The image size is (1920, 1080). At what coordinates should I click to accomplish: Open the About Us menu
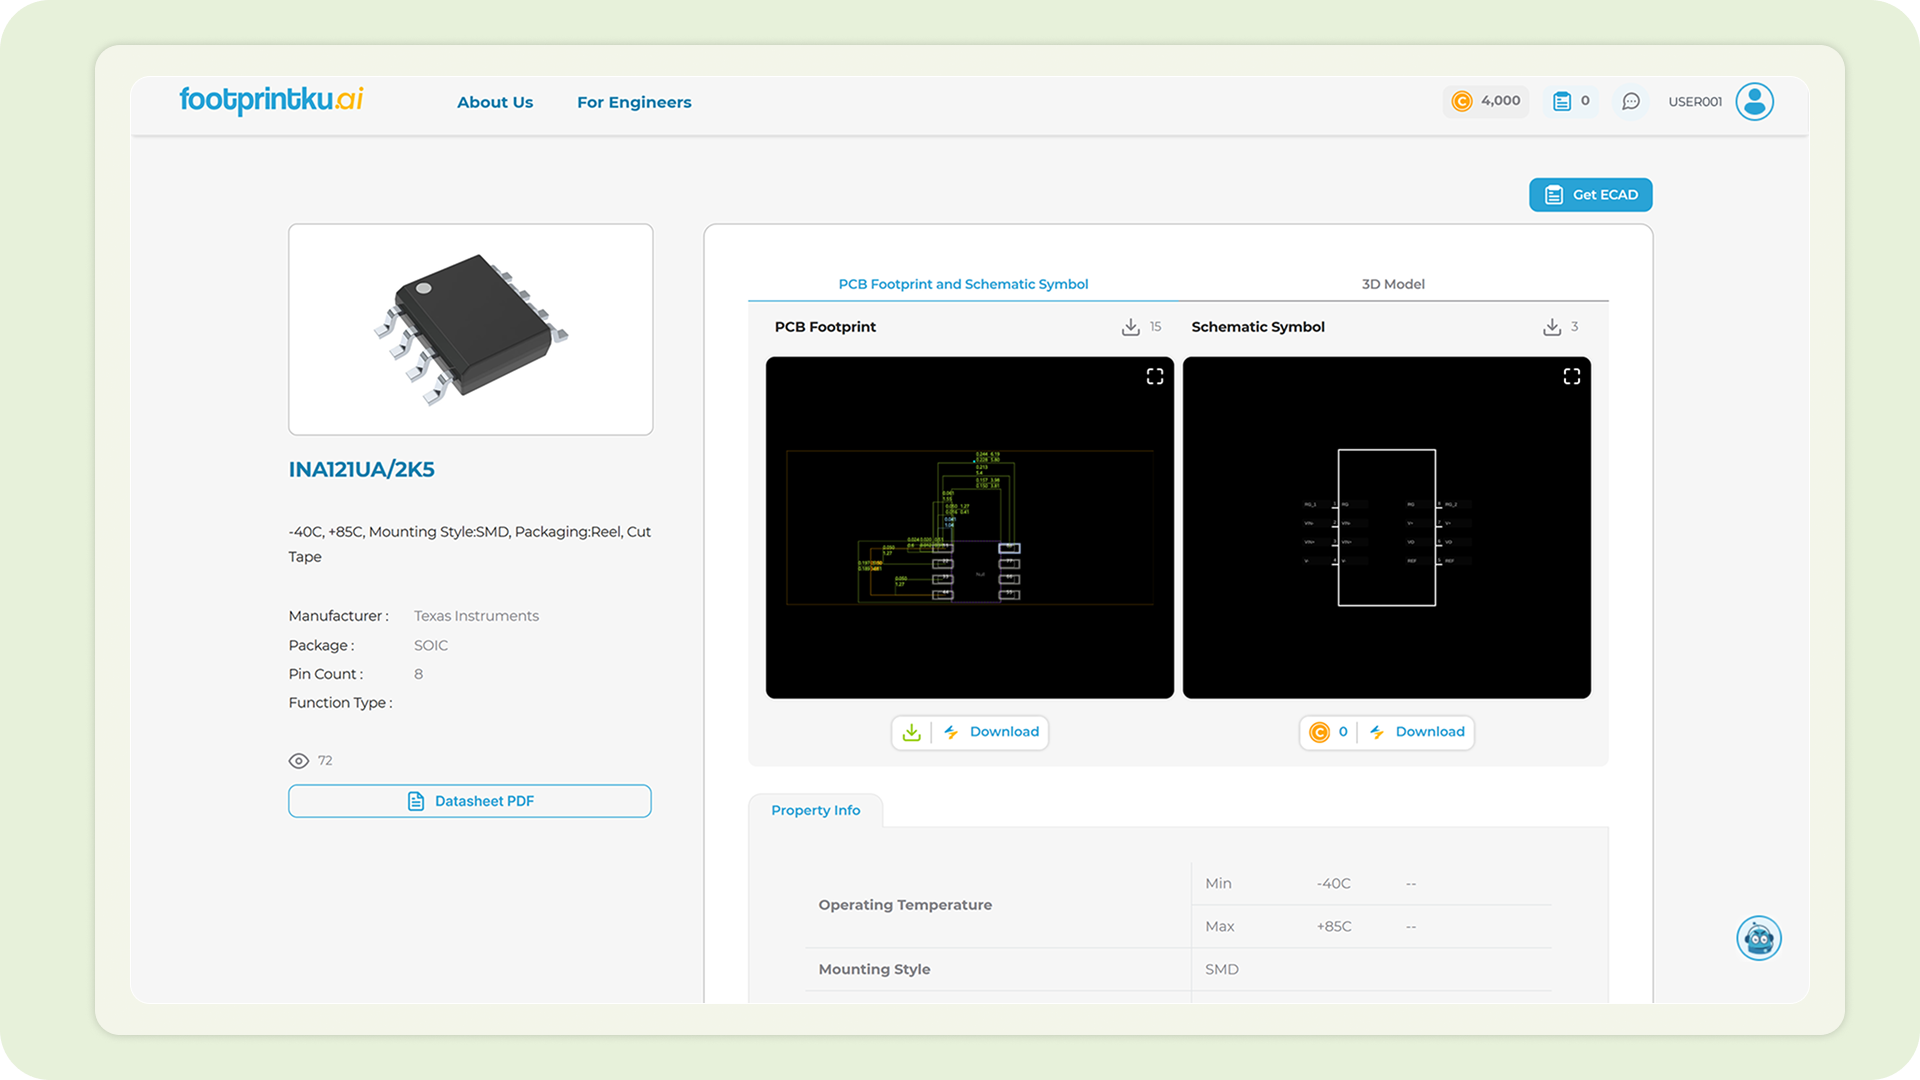point(495,102)
